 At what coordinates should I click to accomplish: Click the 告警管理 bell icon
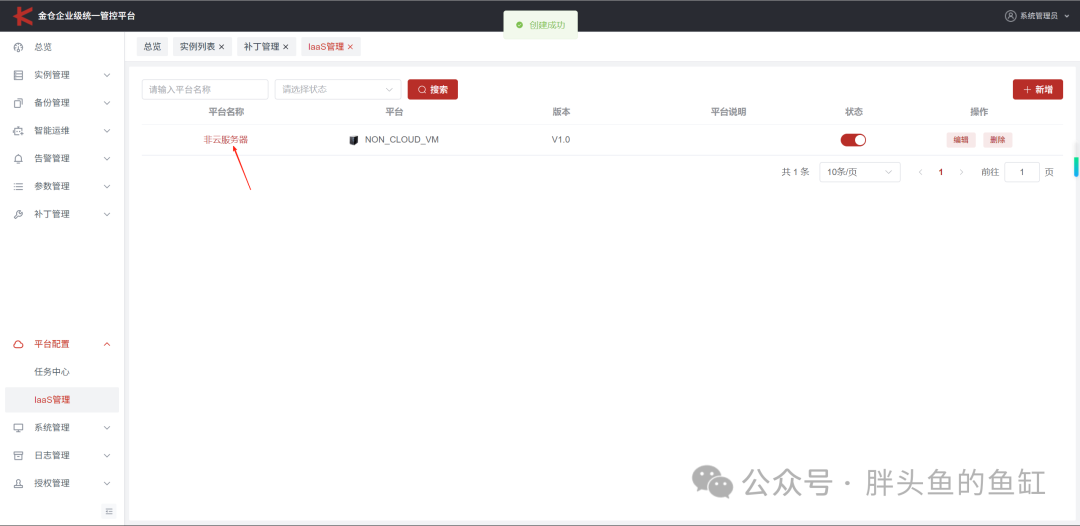coord(19,158)
